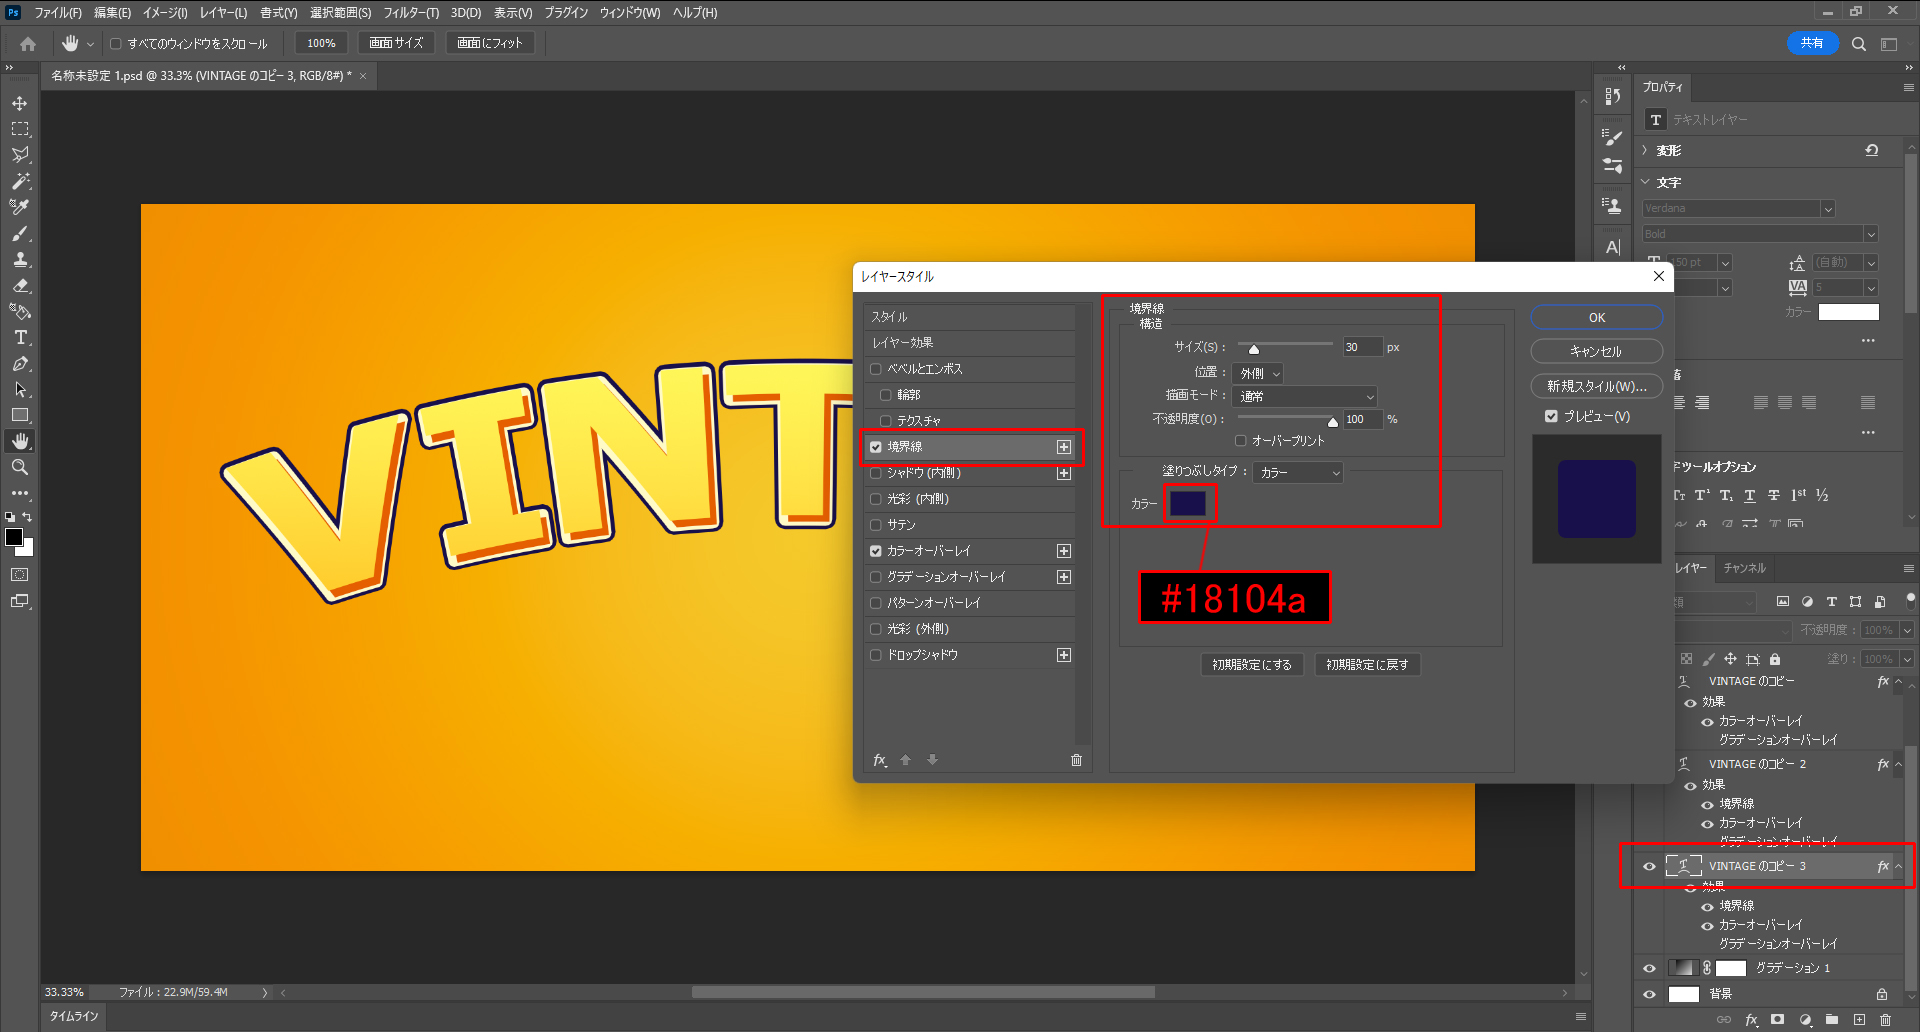The image size is (1920, 1032).
Task: Click the OK button
Action: click(x=1596, y=317)
